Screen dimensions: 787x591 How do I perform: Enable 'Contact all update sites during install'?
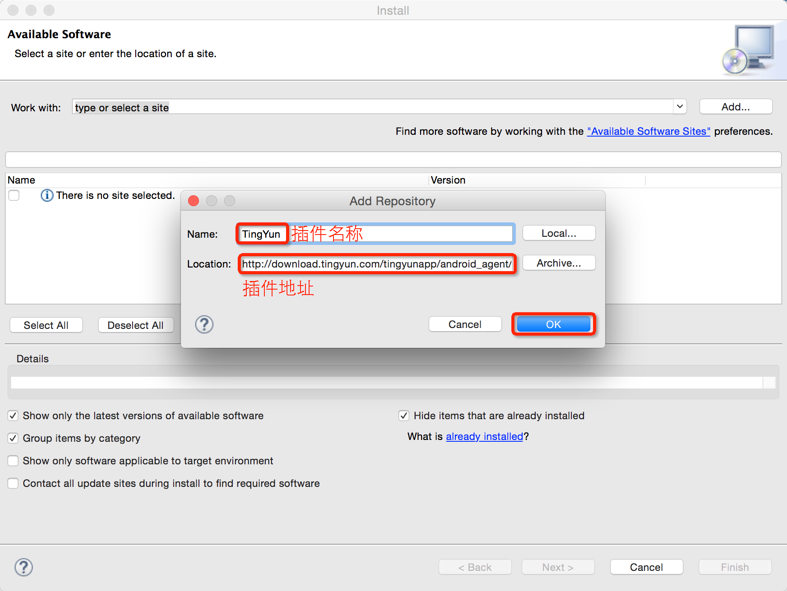tap(13, 483)
